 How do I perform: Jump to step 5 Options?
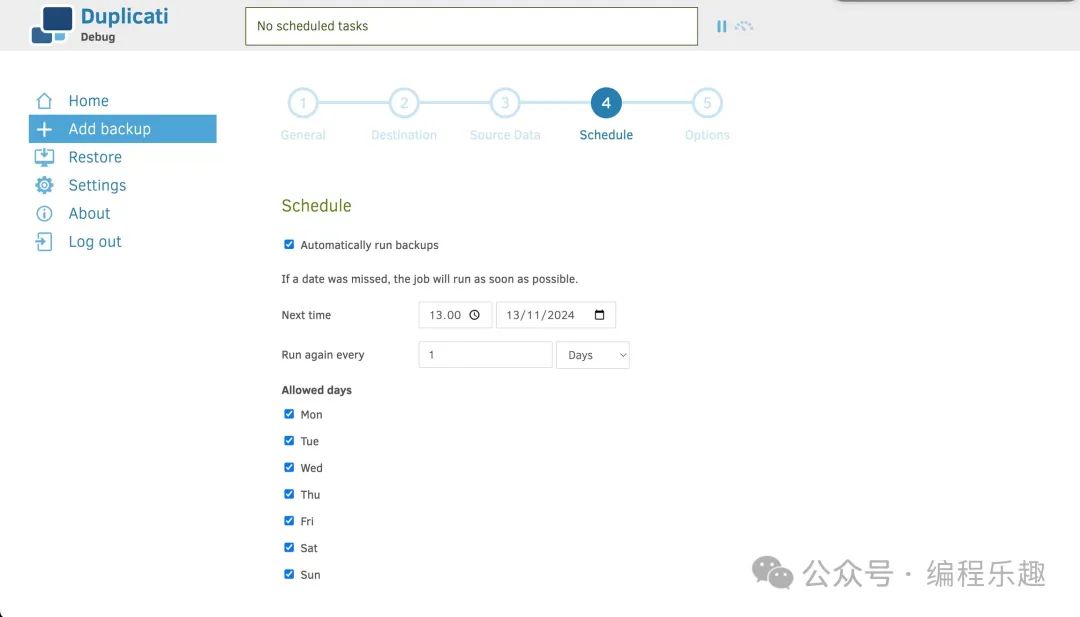coord(707,103)
